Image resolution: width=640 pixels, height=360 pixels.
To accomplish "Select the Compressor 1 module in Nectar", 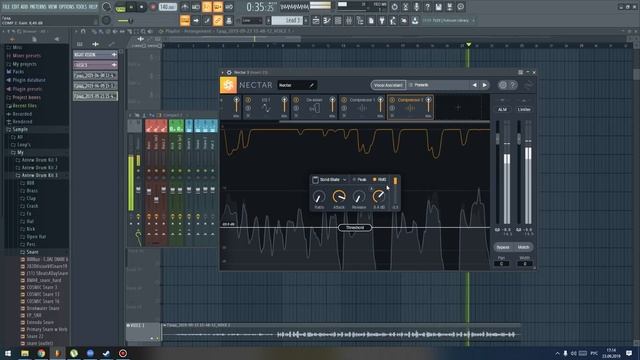I will click(x=362, y=107).
